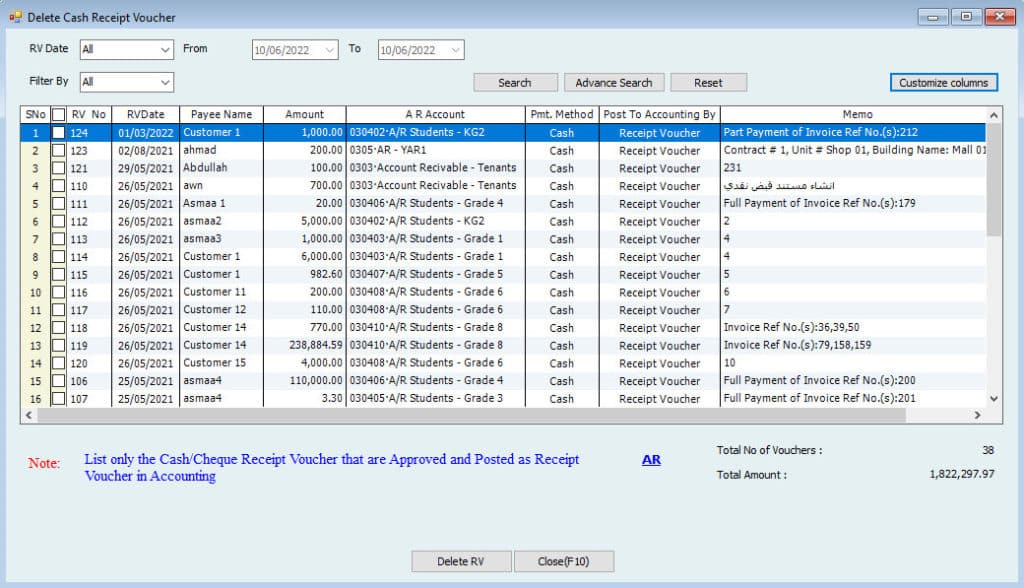Image resolution: width=1024 pixels, height=588 pixels.
Task: Open Advance Search
Action: [x=613, y=83]
